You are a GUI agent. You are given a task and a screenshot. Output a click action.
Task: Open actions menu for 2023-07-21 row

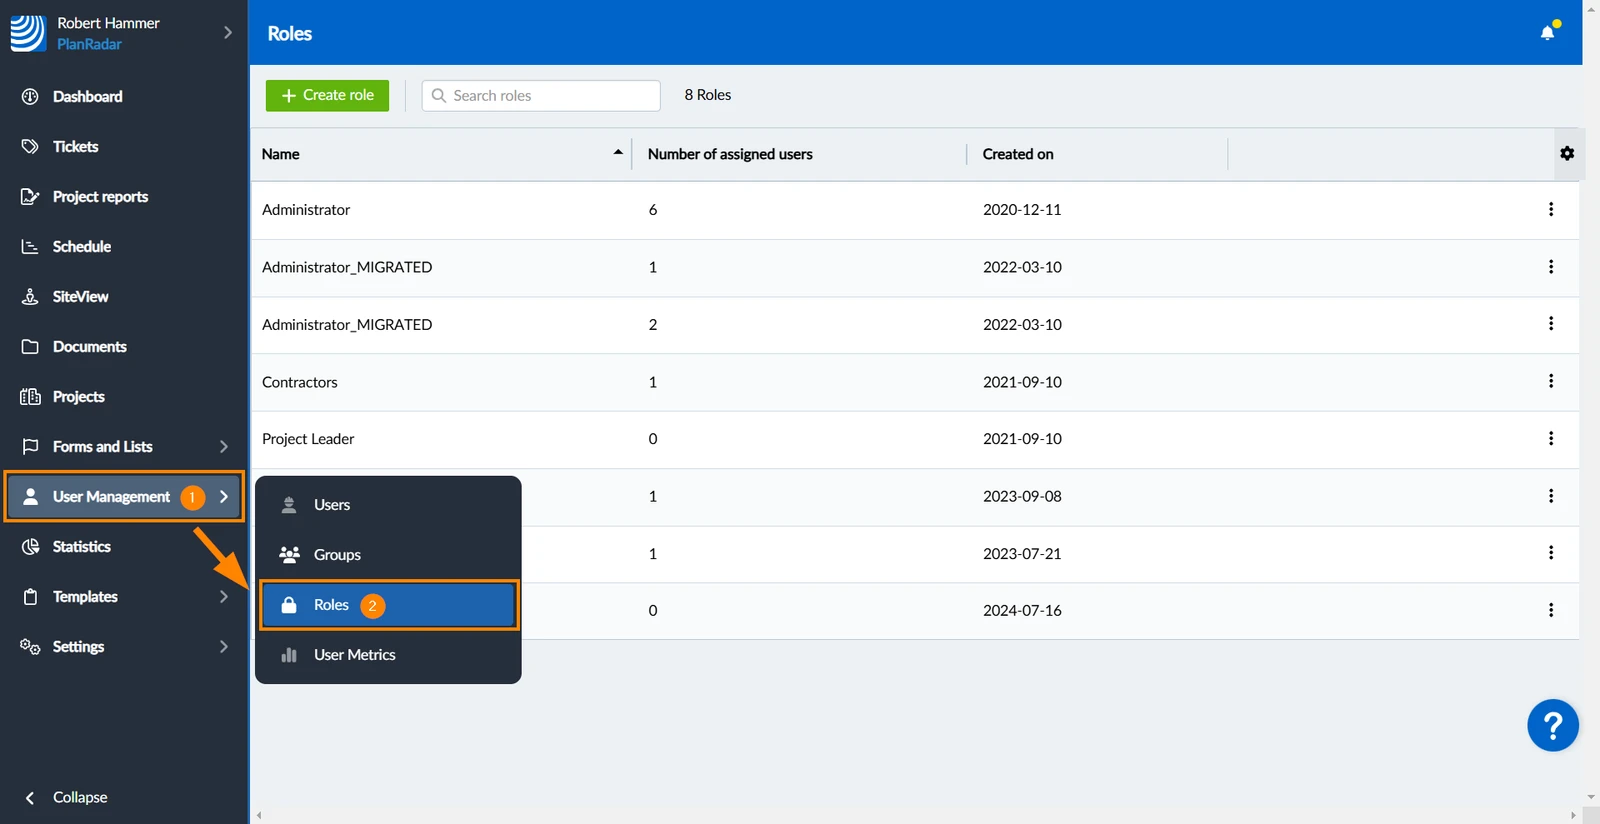(1551, 553)
